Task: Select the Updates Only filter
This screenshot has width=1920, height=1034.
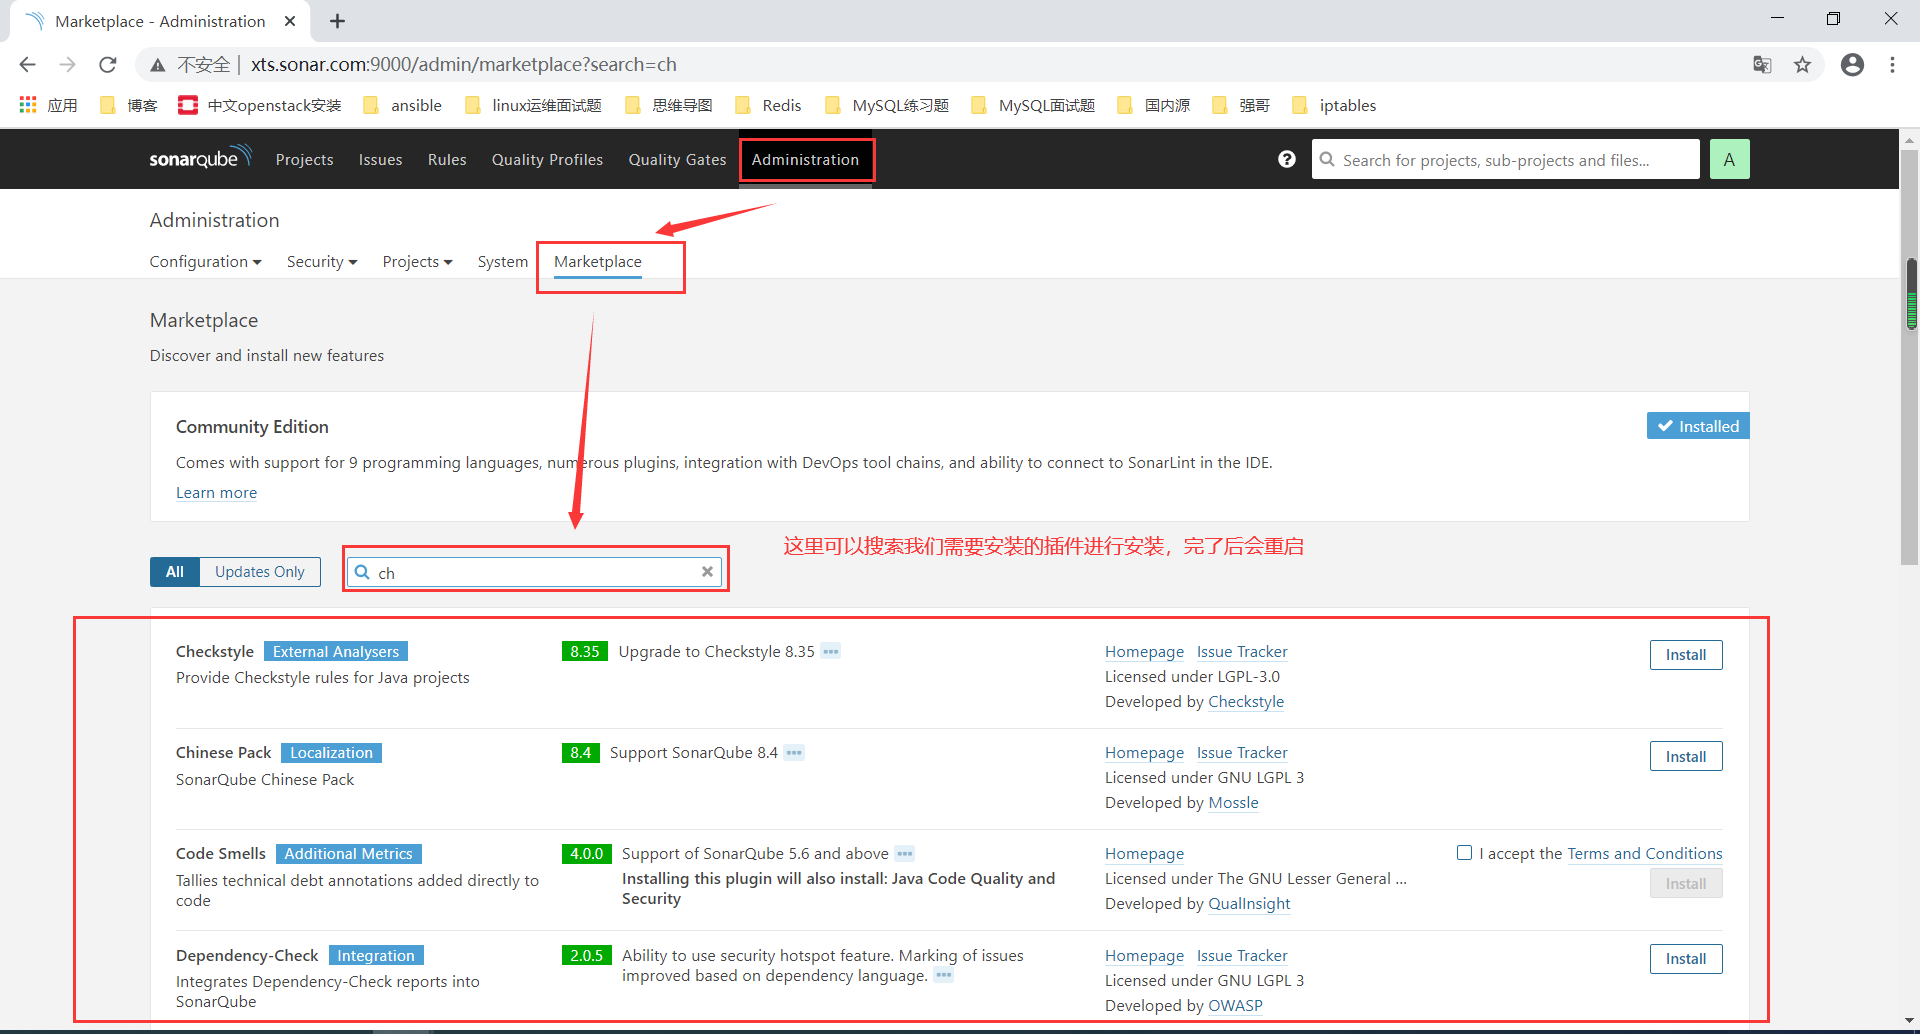Action: 260,572
